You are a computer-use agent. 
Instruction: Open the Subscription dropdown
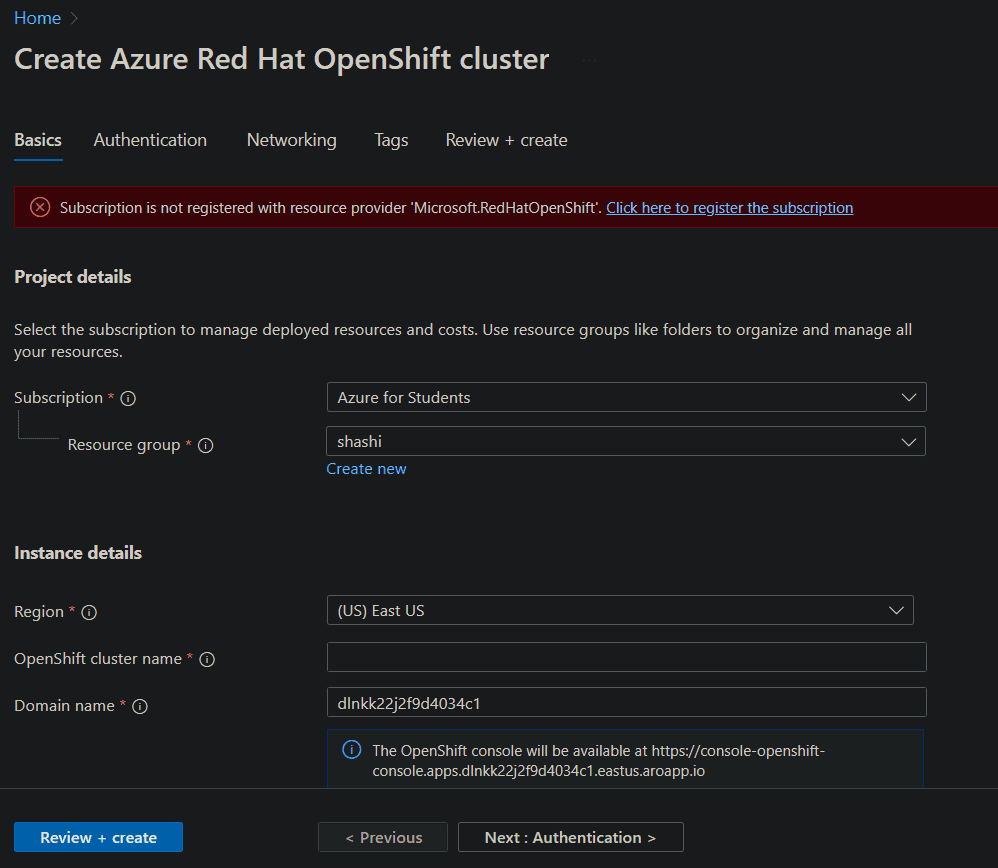(626, 397)
